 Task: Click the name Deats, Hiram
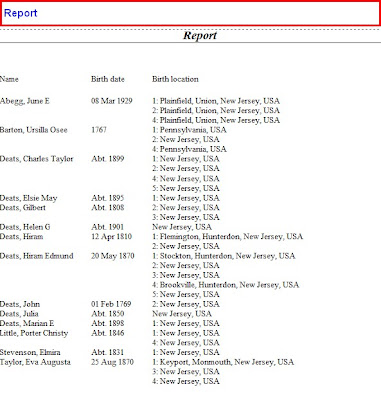(x=21, y=236)
